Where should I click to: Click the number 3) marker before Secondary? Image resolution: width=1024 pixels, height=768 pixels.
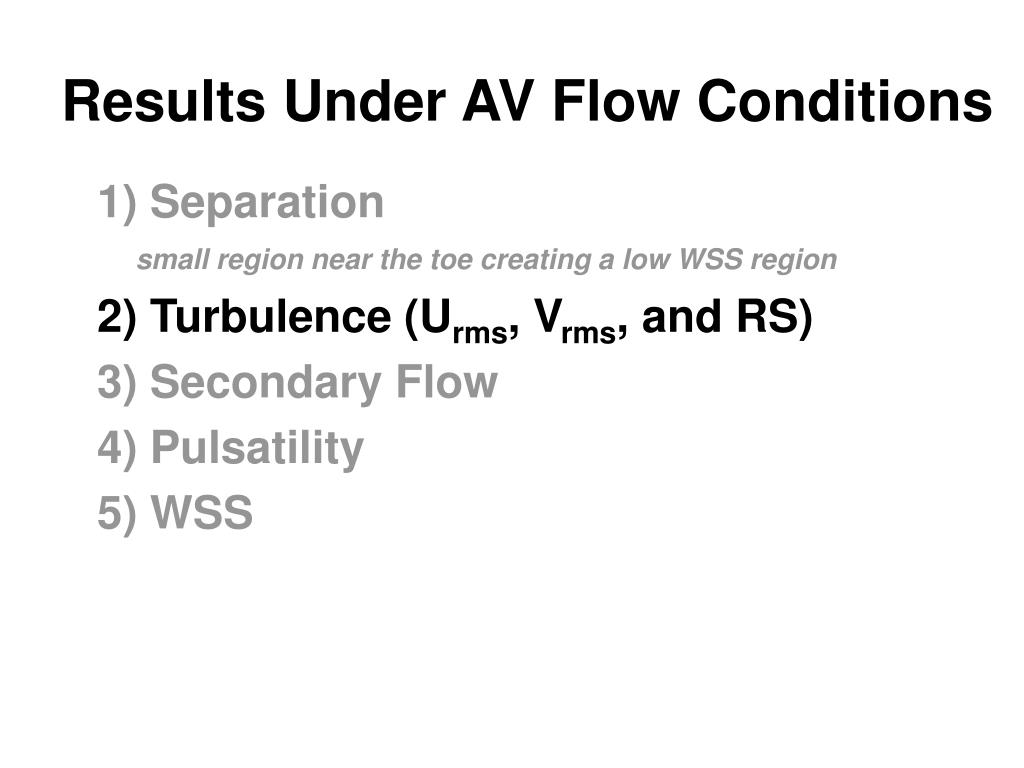coord(117,382)
